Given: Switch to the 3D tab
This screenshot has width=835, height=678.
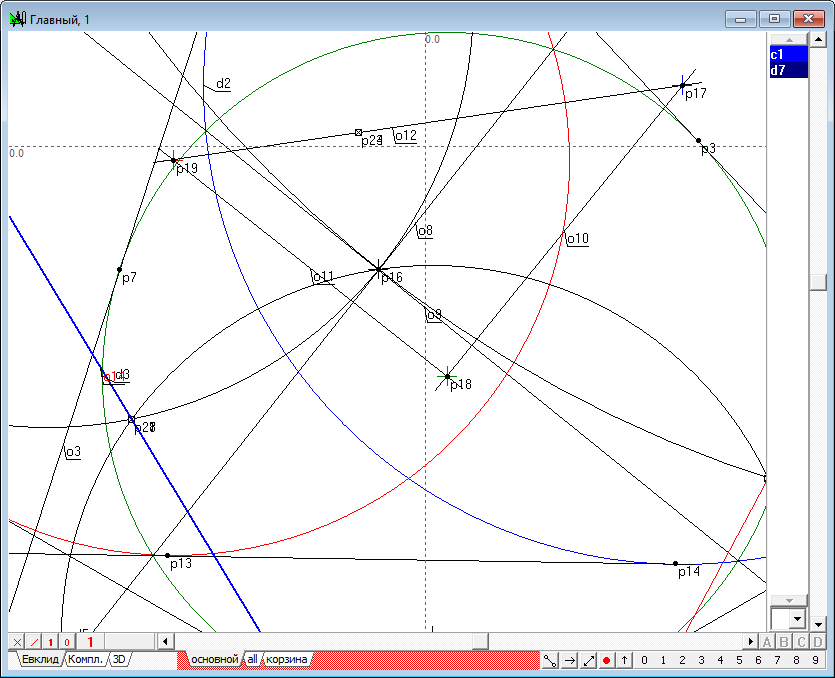Looking at the screenshot, I should pyautogui.click(x=119, y=659).
